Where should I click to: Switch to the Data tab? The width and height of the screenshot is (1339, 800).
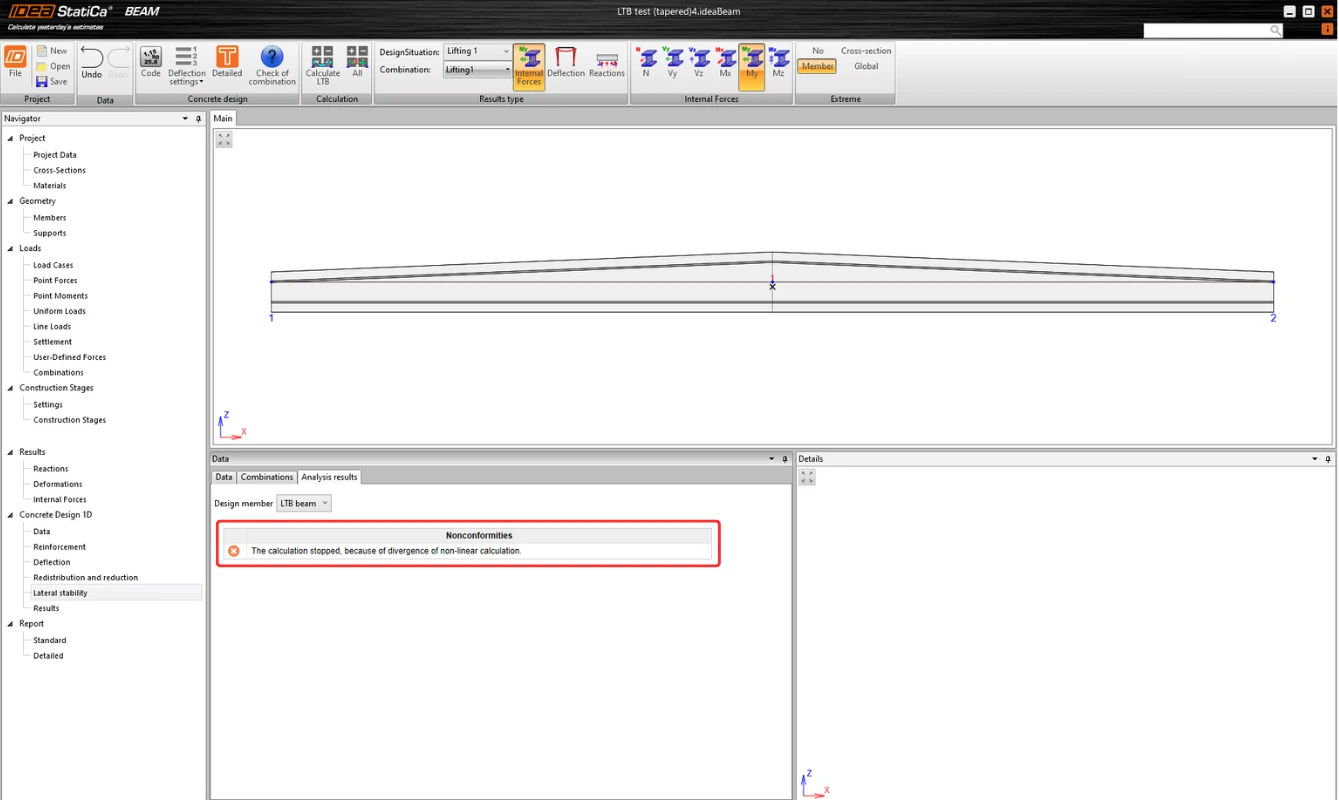pyautogui.click(x=224, y=477)
